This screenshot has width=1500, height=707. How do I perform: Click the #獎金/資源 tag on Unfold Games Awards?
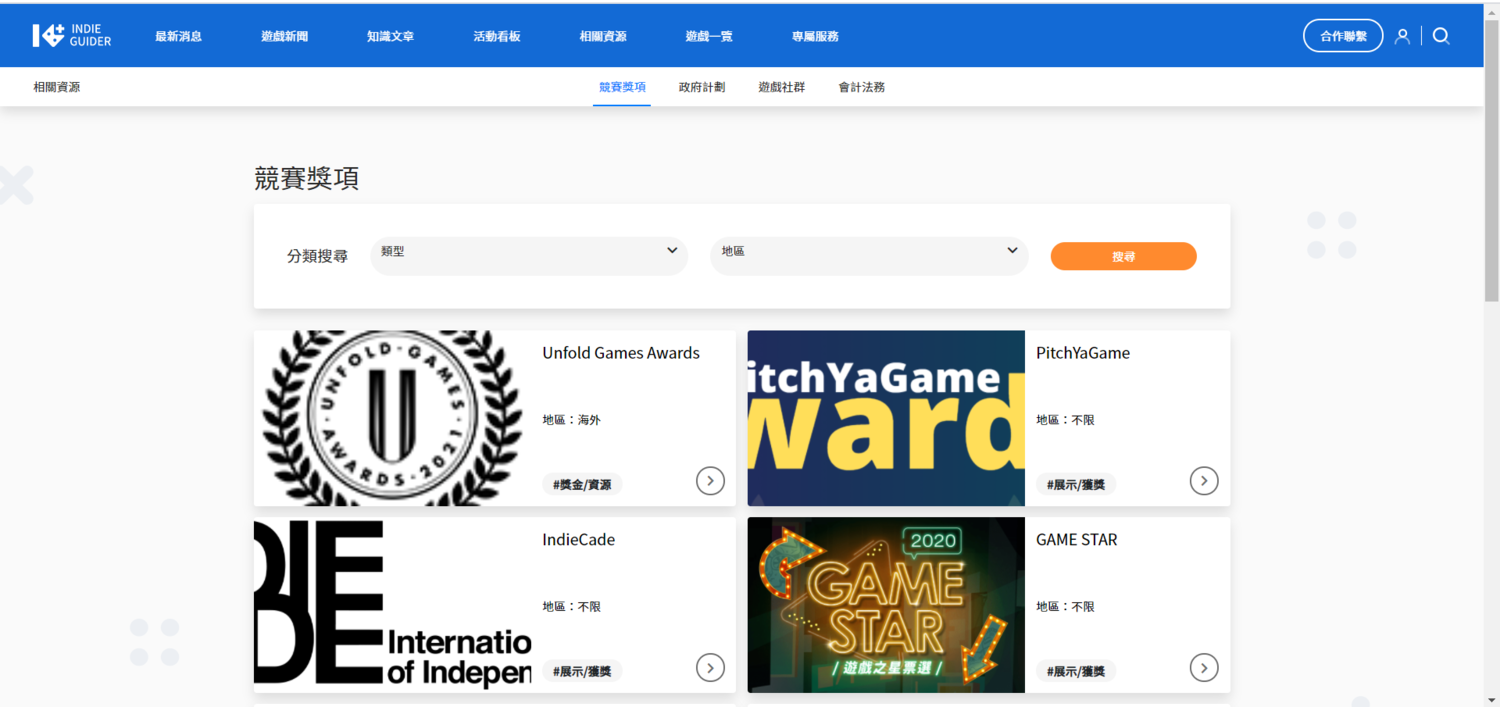[x=583, y=485]
